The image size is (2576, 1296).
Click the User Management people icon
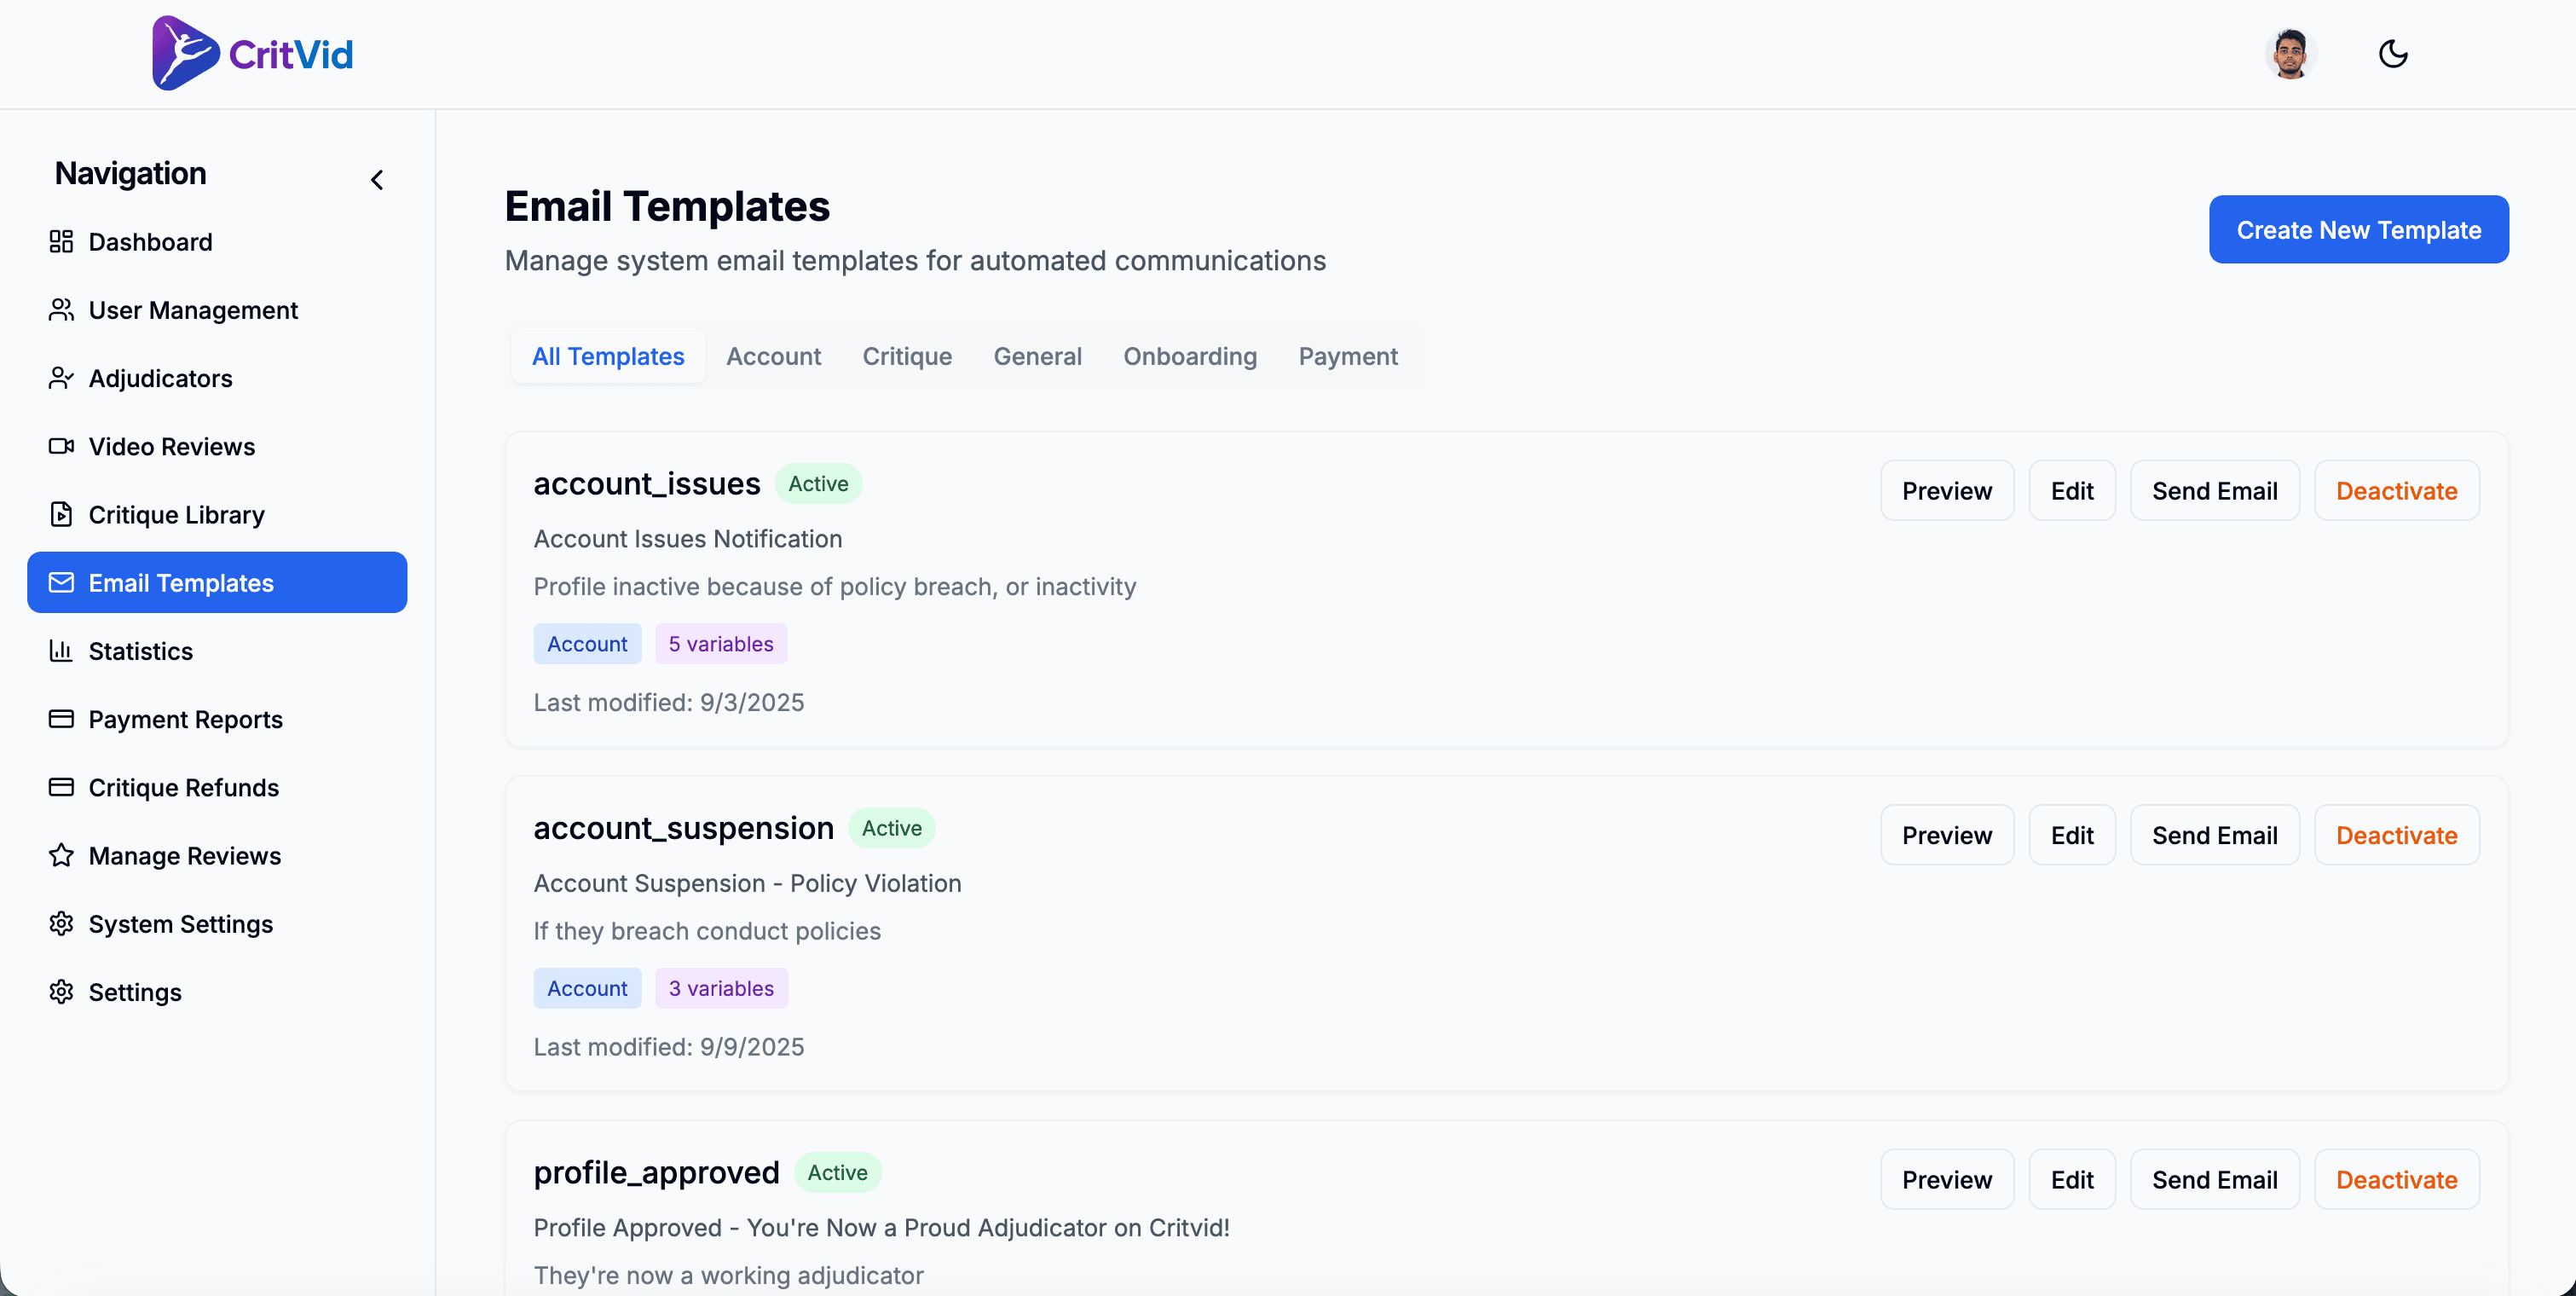point(61,310)
